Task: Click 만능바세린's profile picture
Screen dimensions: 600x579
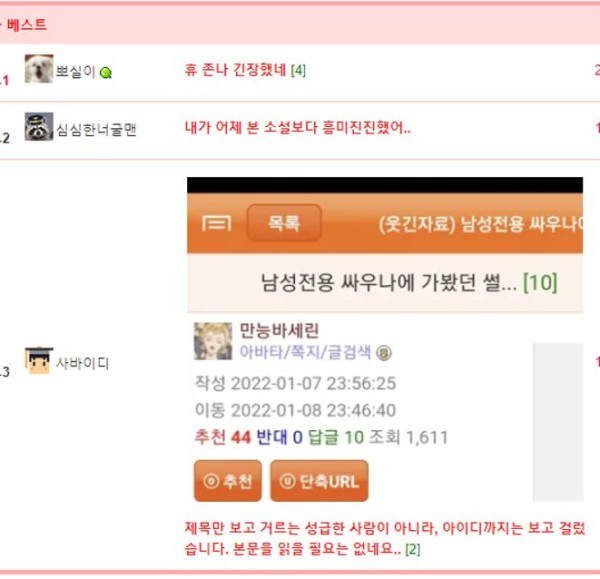Action: coord(213,341)
